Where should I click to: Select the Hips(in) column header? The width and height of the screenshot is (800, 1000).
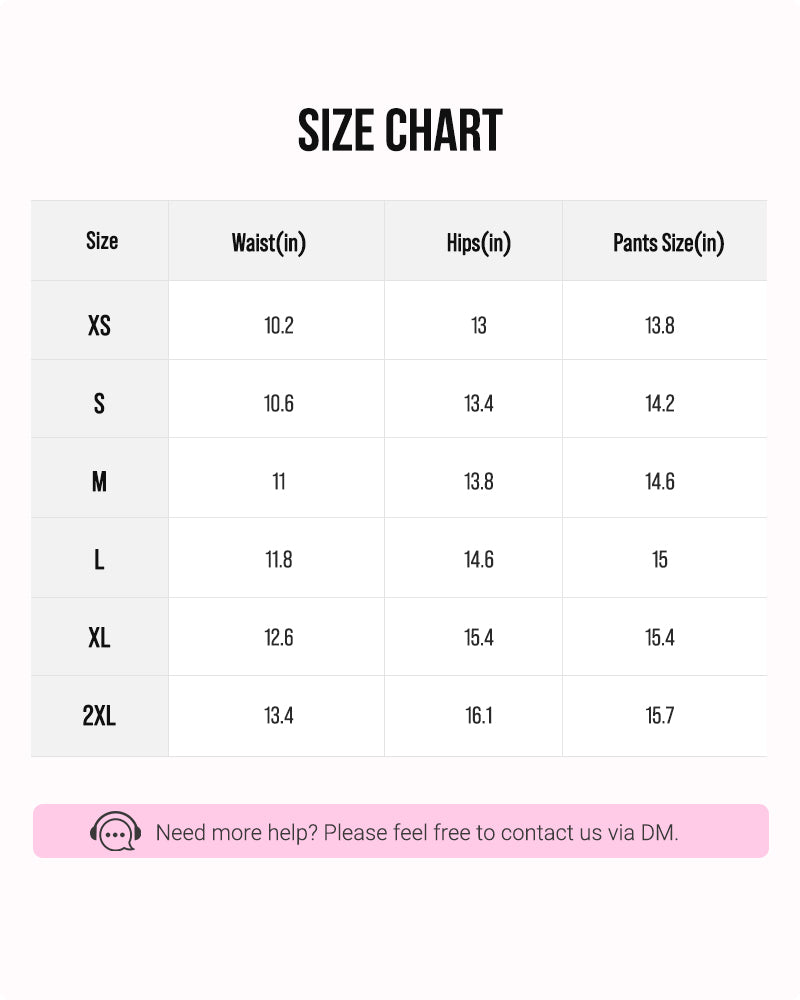478,242
